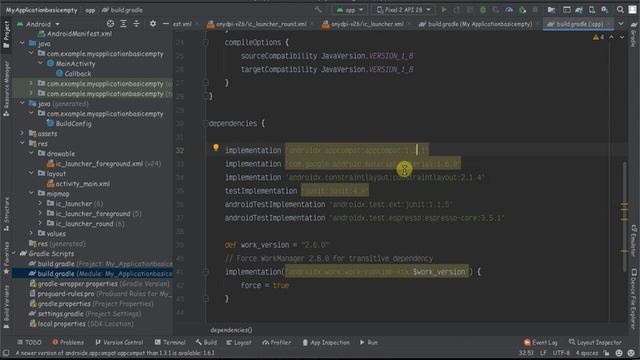640x360 pixels.
Task: Select proguard-rules.pro file
Action: 100,294
